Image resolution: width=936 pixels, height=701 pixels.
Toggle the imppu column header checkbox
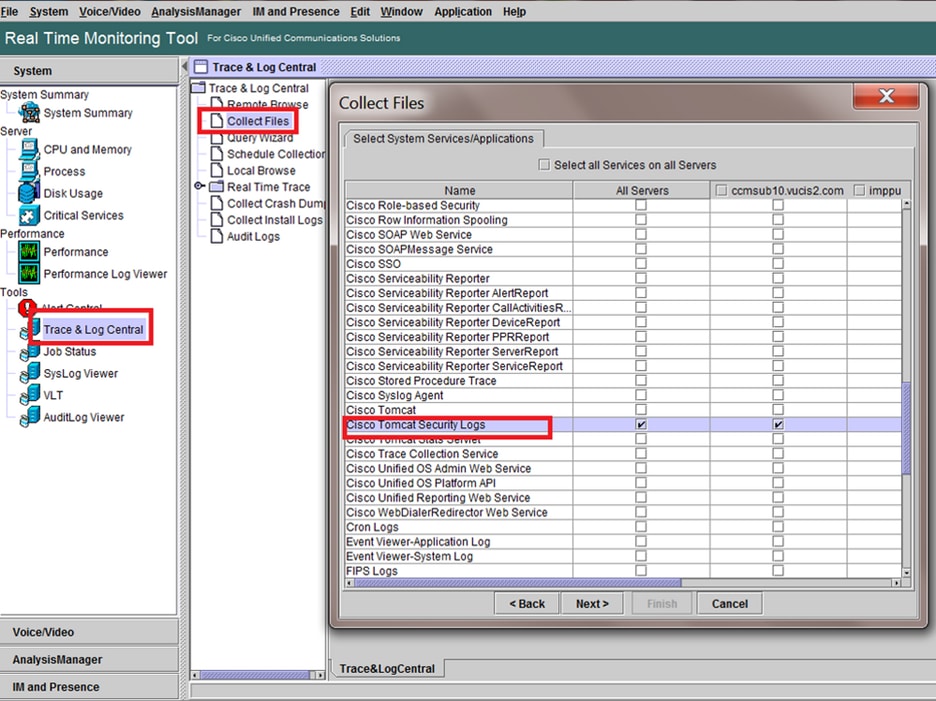pos(859,190)
